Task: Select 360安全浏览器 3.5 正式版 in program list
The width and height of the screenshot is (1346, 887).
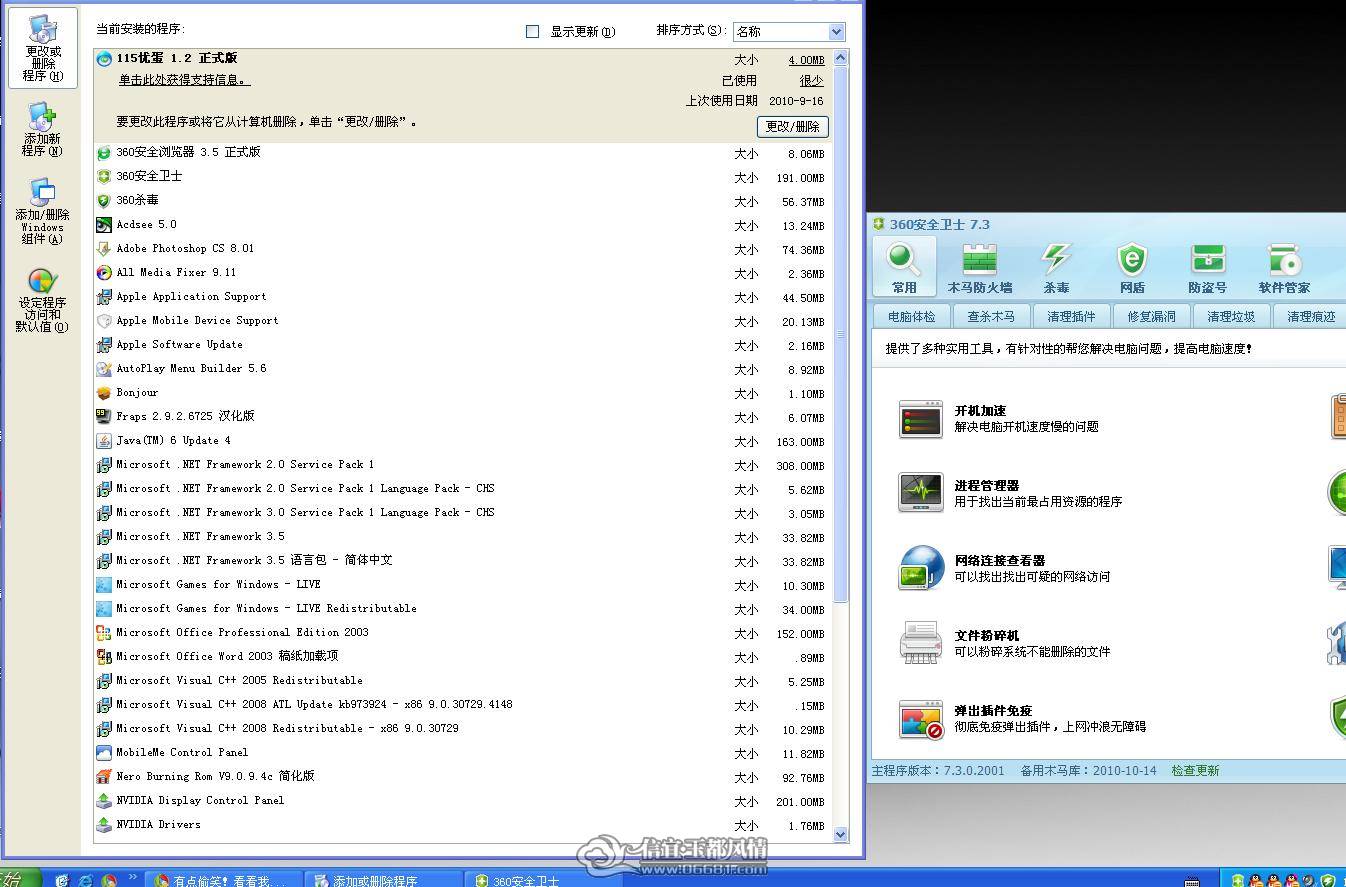Action: (x=463, y=153)
